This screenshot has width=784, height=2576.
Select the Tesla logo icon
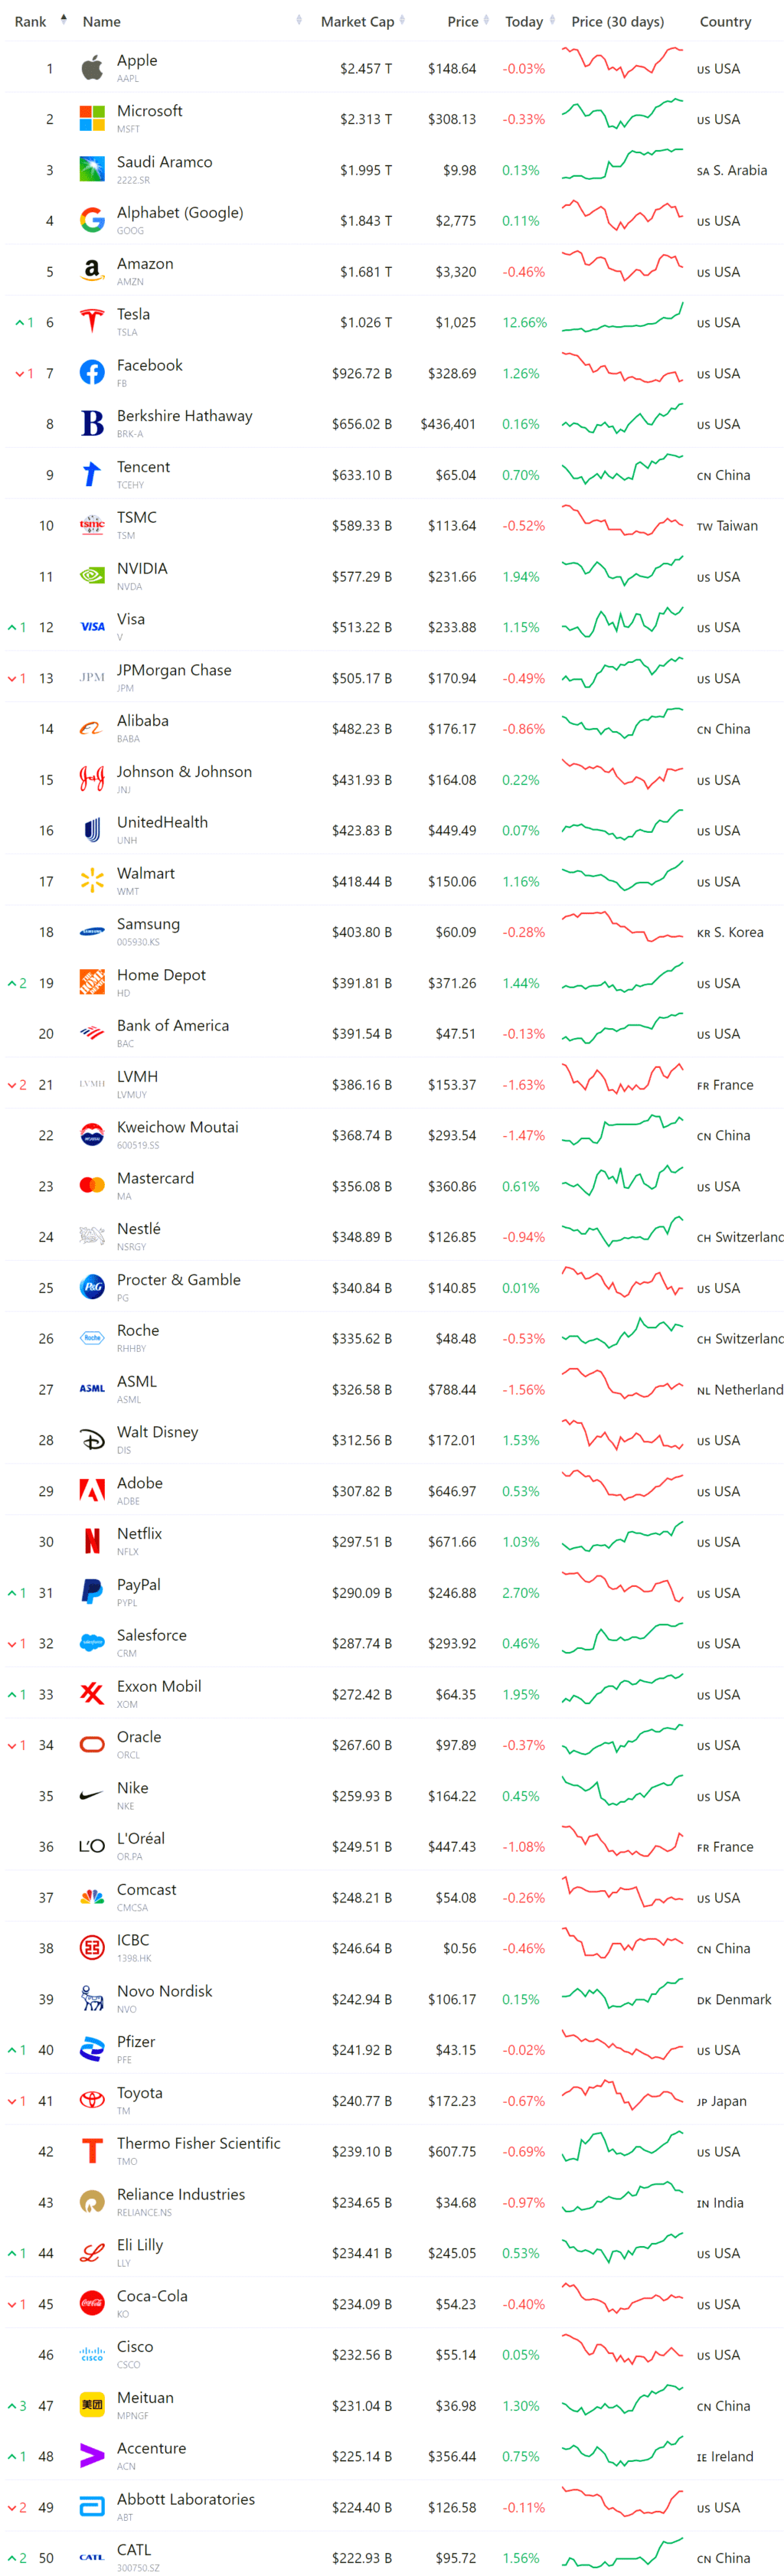pyautogui.click(x=91, y=321)
